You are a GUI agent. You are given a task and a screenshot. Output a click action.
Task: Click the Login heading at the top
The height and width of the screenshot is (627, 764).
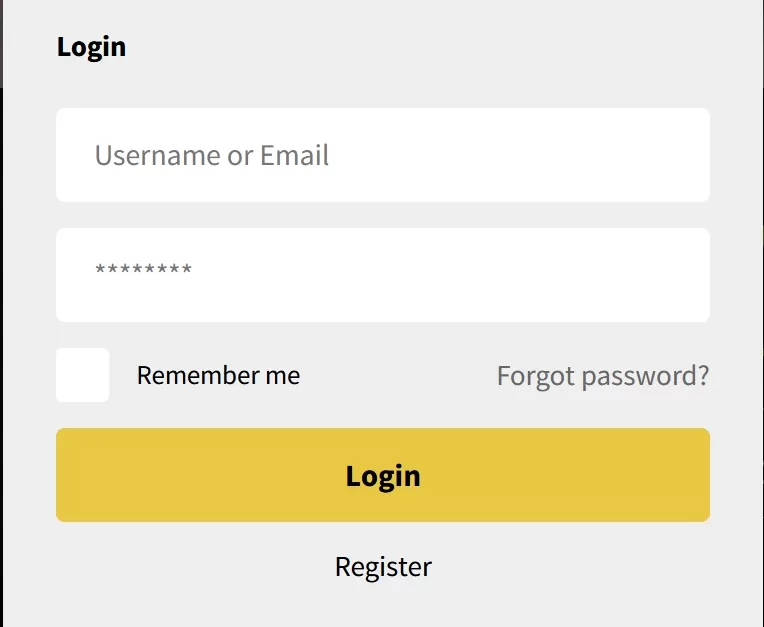pos(91,46)
